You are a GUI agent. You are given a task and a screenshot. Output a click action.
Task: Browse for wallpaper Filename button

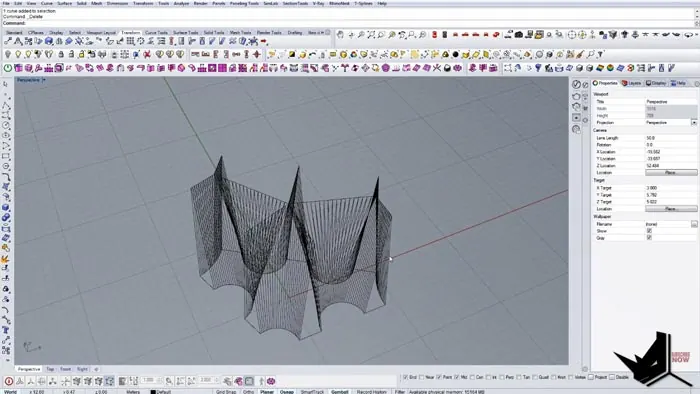(x=694, y=224)
